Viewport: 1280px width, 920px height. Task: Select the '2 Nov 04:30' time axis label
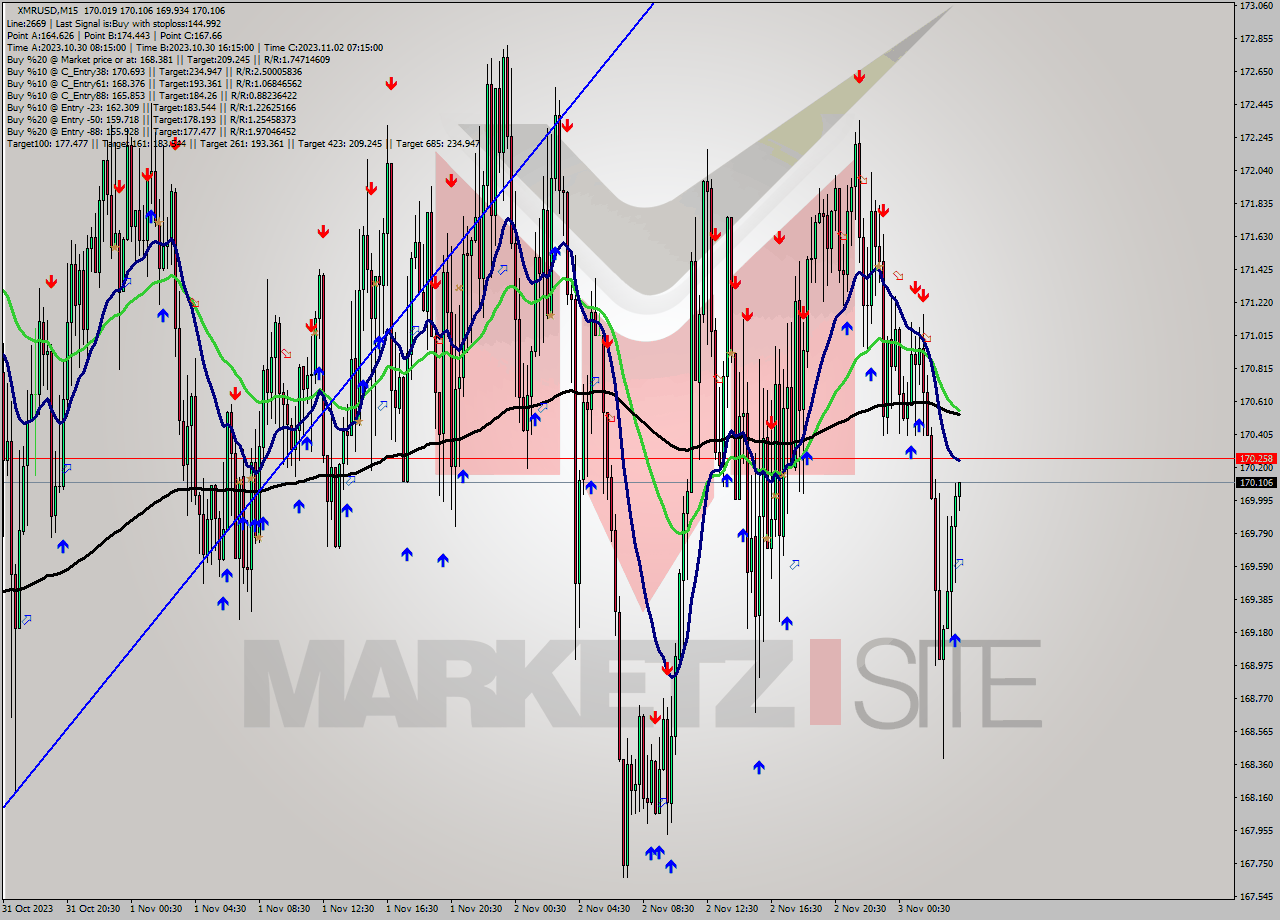pos(604,909)
